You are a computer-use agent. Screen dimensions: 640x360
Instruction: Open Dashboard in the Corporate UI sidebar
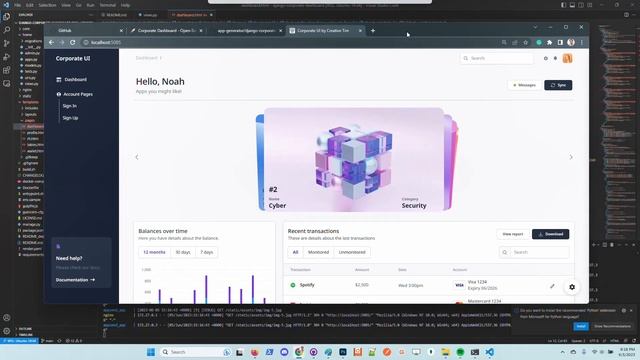[x=72, y=80]
